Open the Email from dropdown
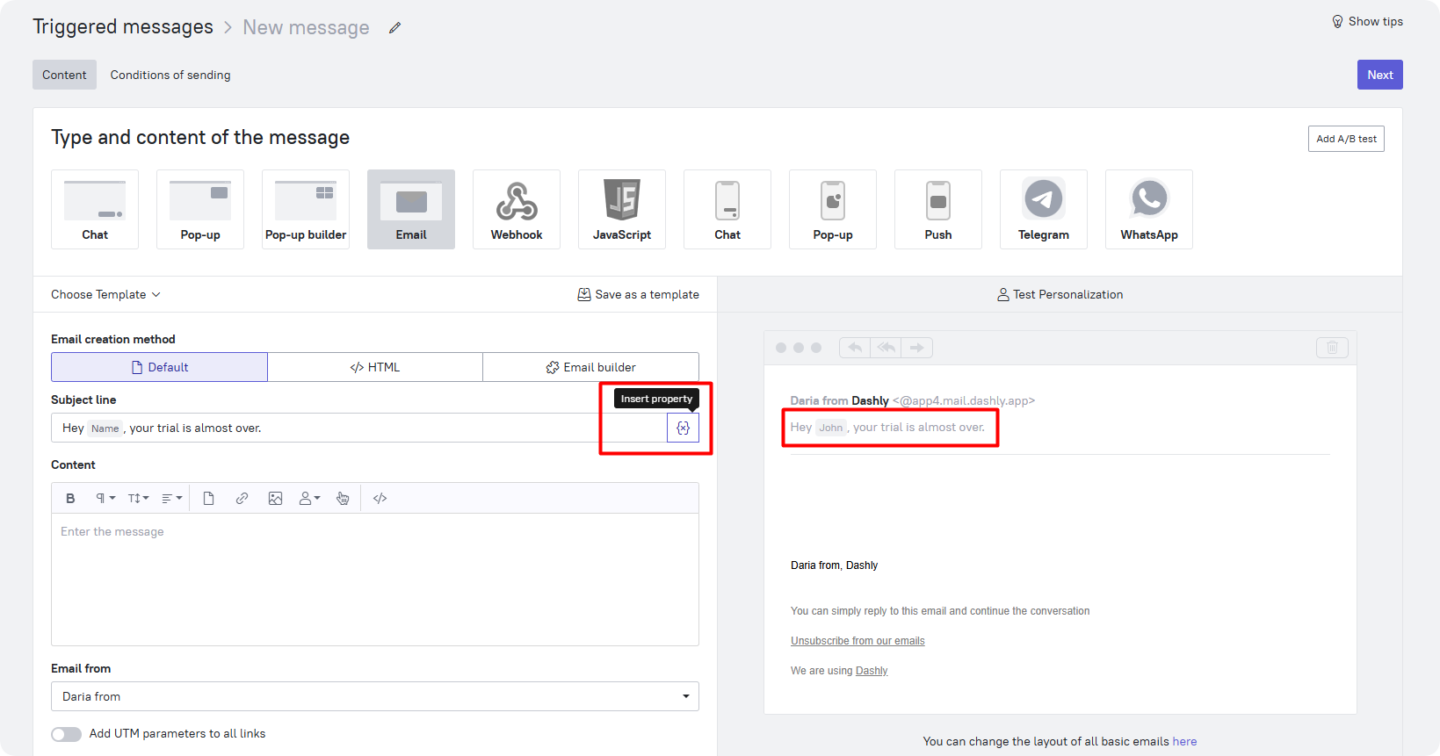 pyautogui.click(x=374, y=696)
